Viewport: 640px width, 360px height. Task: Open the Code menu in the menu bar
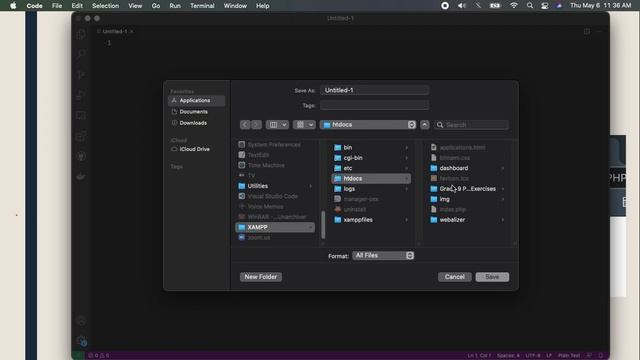(34, 6)
